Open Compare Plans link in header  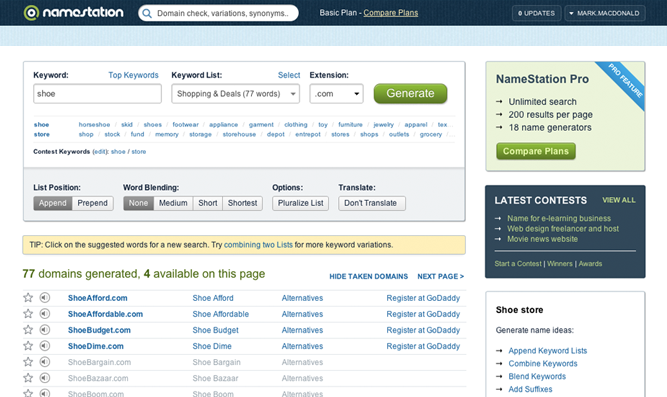click(391, 13)
